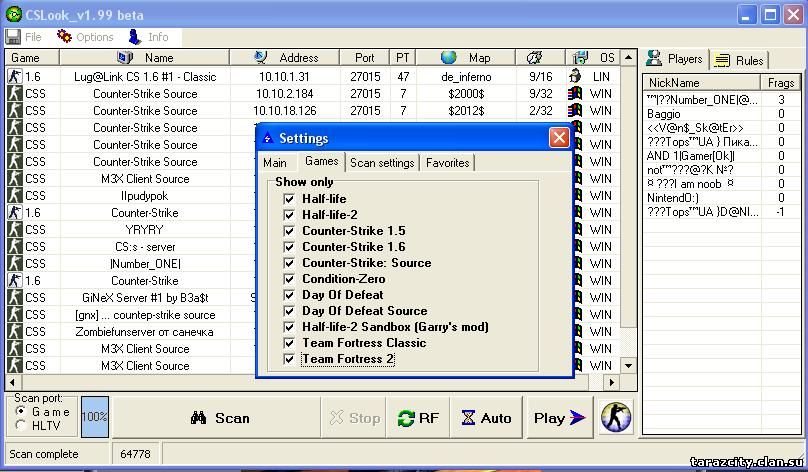Image resolution: width=808 pixels, height=472 pixels.
Task: Sort servers by Map globe column
Action: pyautogui.click(x=465, y=58)
